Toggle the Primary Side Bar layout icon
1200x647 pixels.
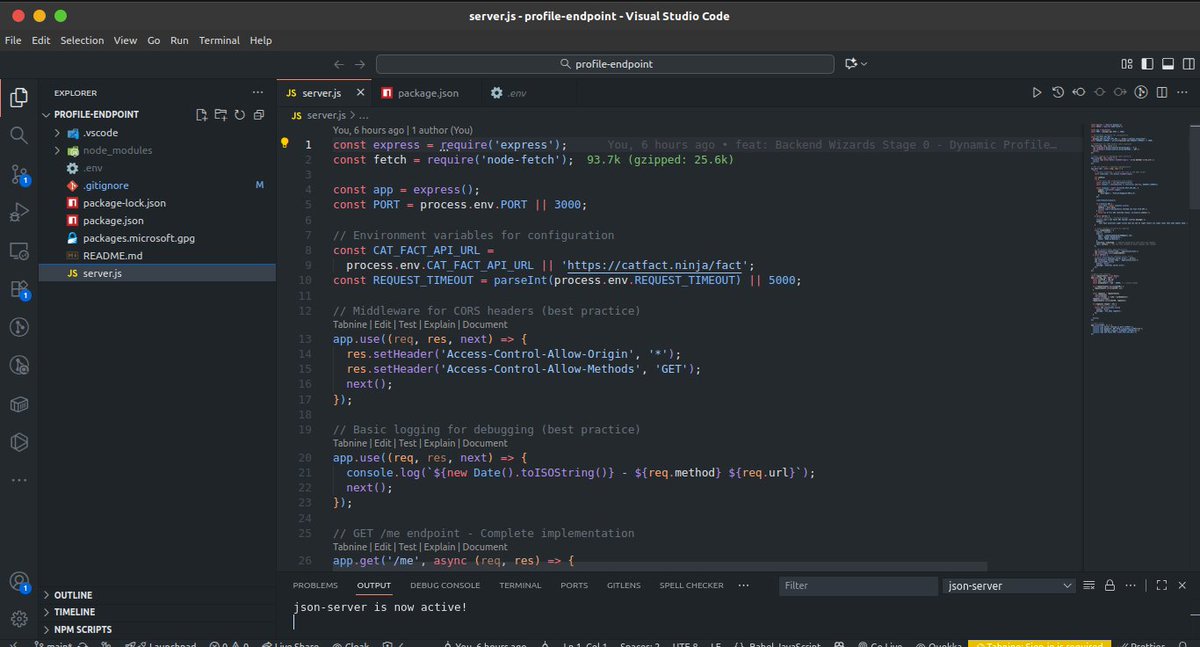1147,64
